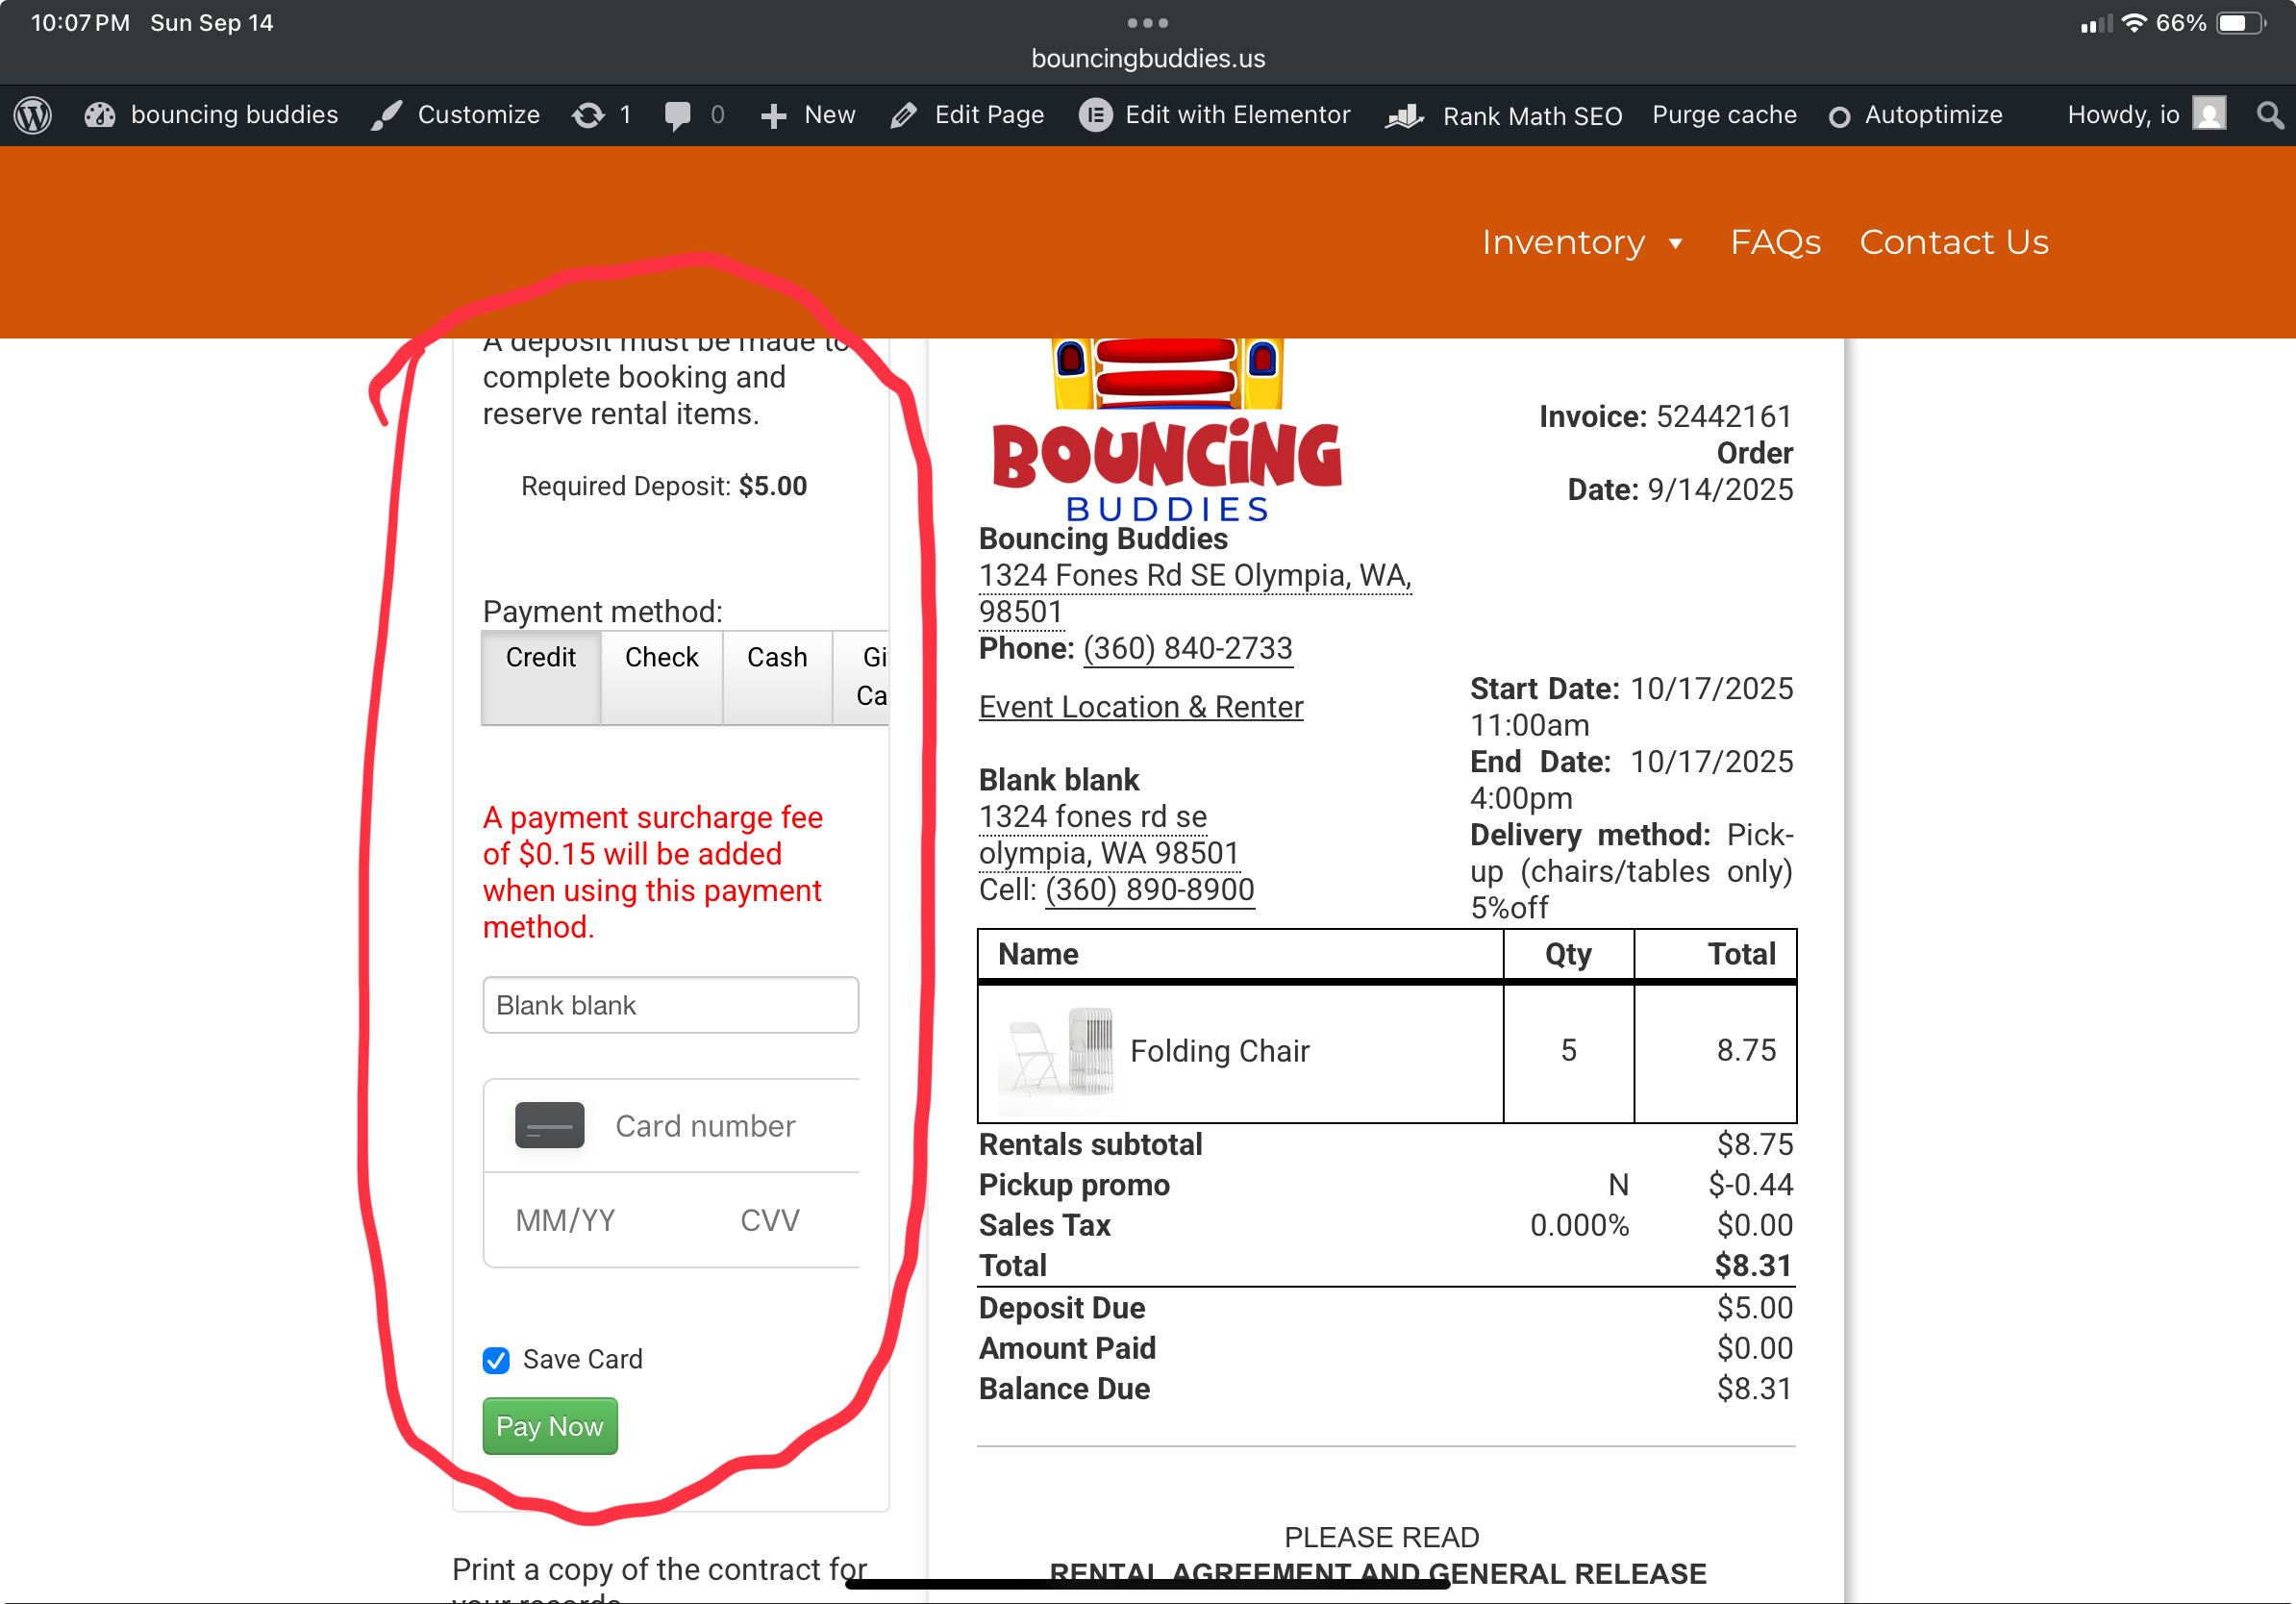2296x1604 pixels.
Task: Click the Bouncing Buddies logo
Action: [x=1167, y=430]
